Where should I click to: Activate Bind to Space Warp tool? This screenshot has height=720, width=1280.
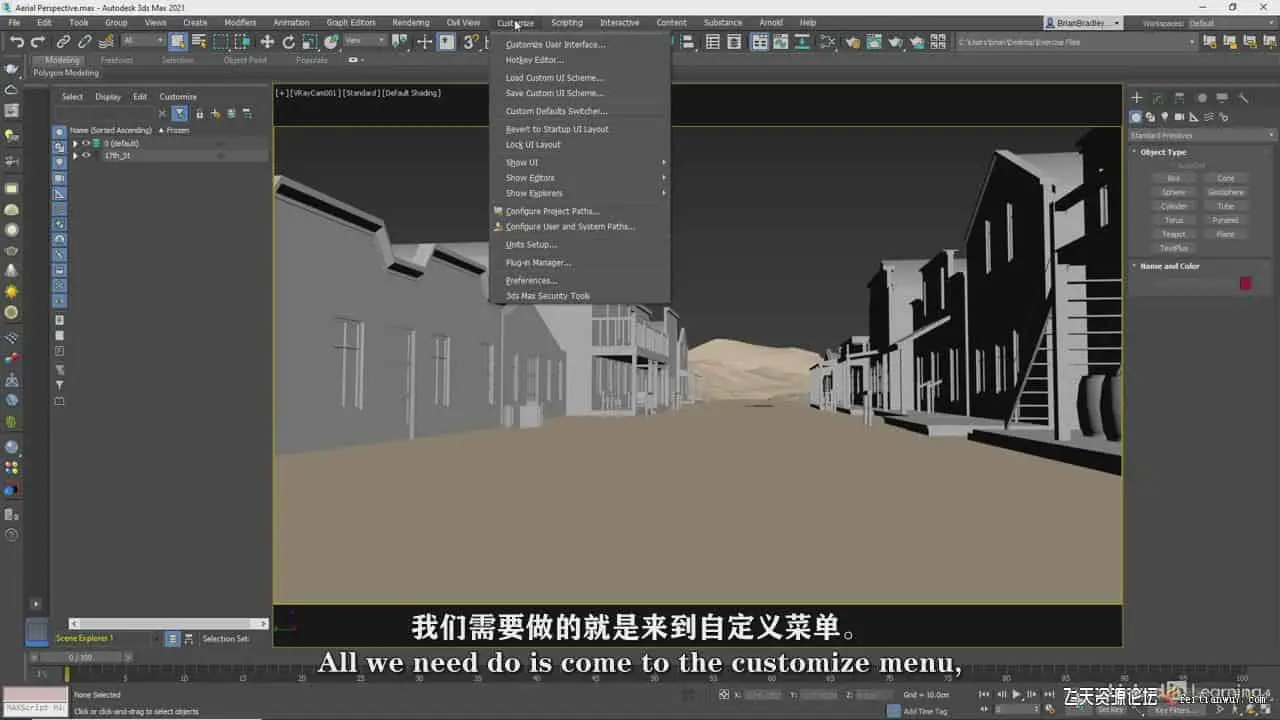105,42
